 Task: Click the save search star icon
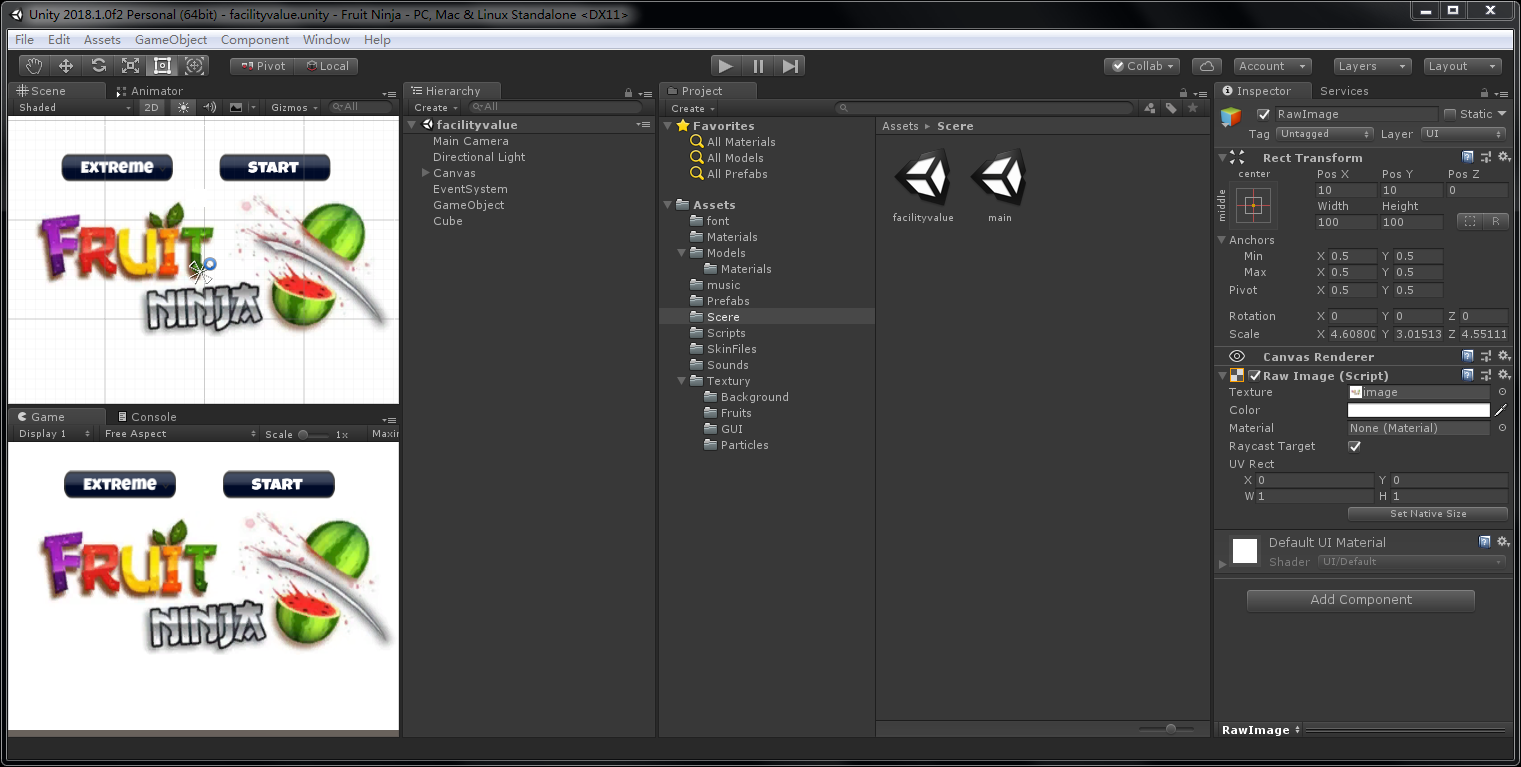(x=1192, y=108)
